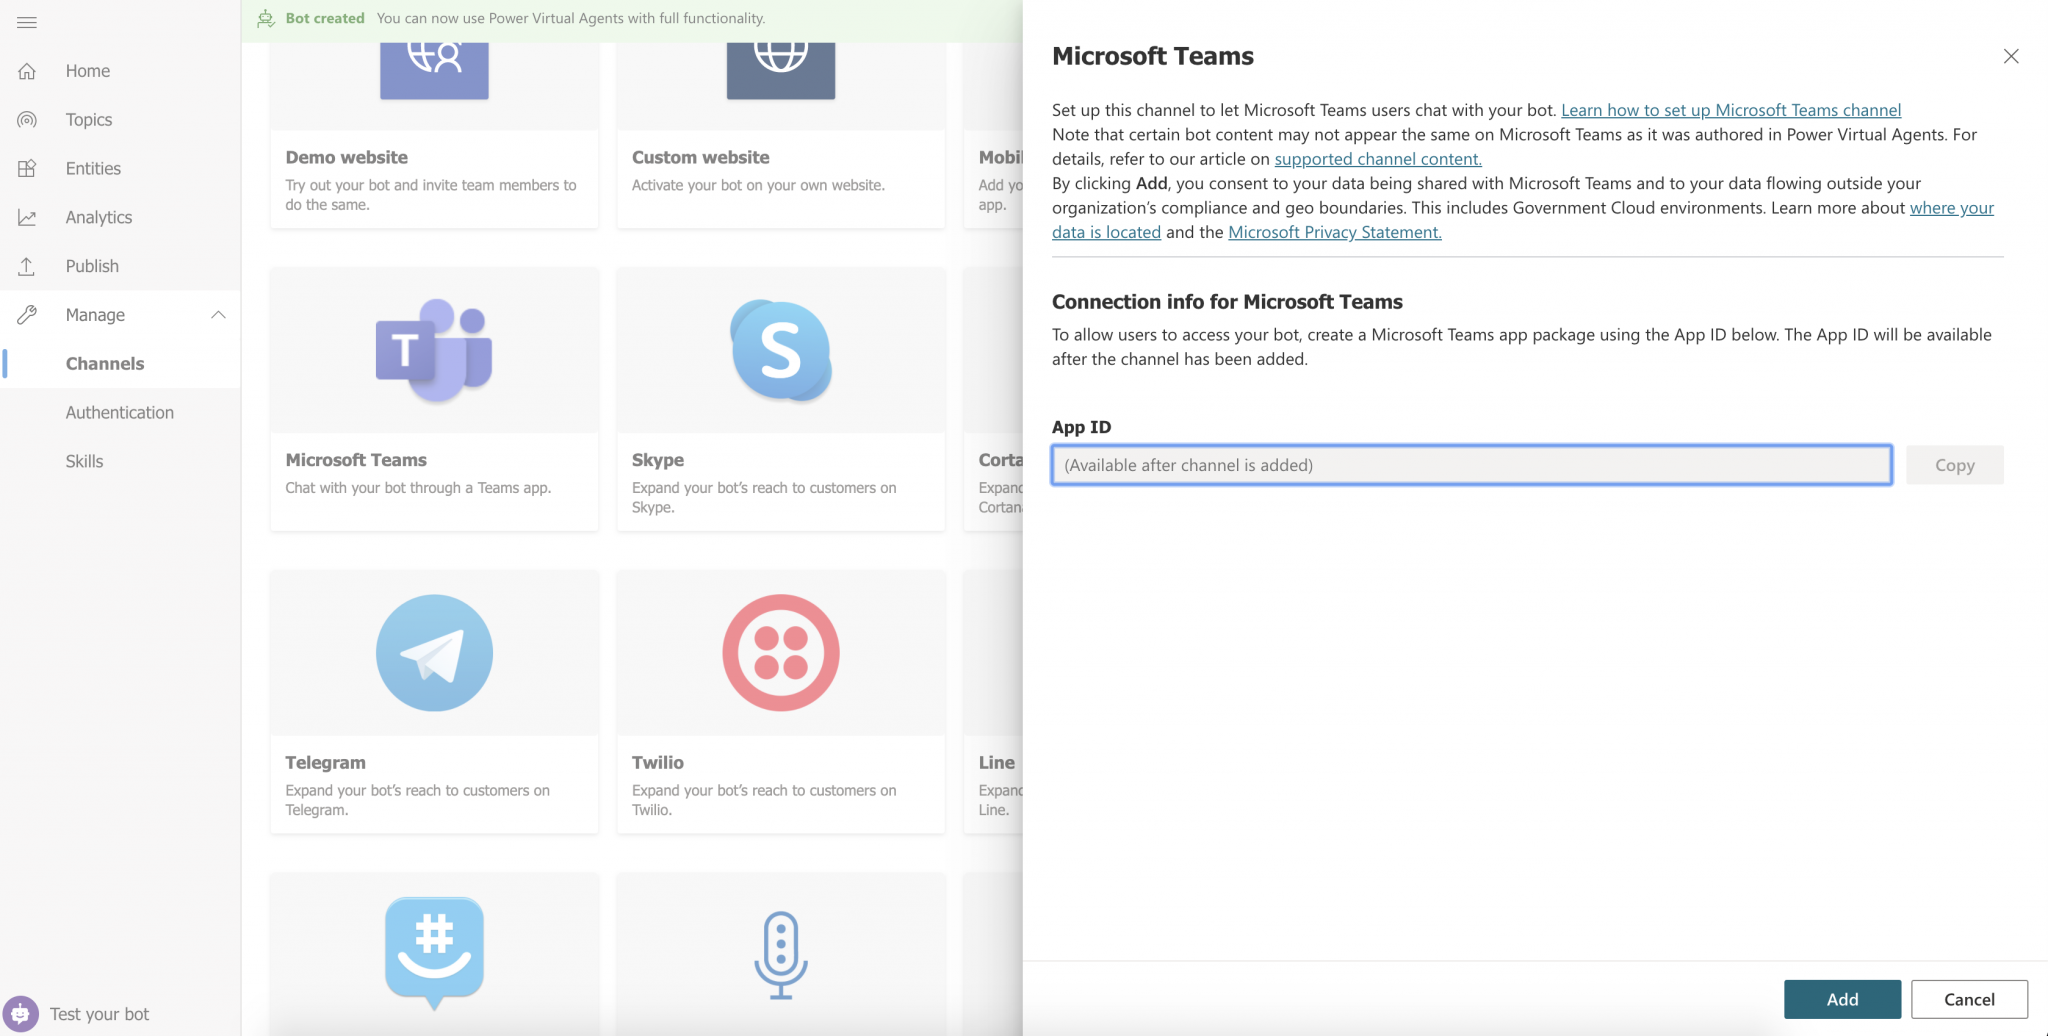The image size is (2048, 1036).
Task: Open Analytics from the sidebar
Action: tap(97, 217)
